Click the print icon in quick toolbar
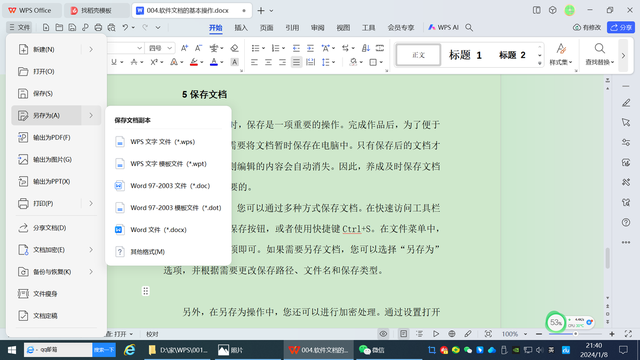Viewport: 640px width, 360px height. tap(98, 27)
